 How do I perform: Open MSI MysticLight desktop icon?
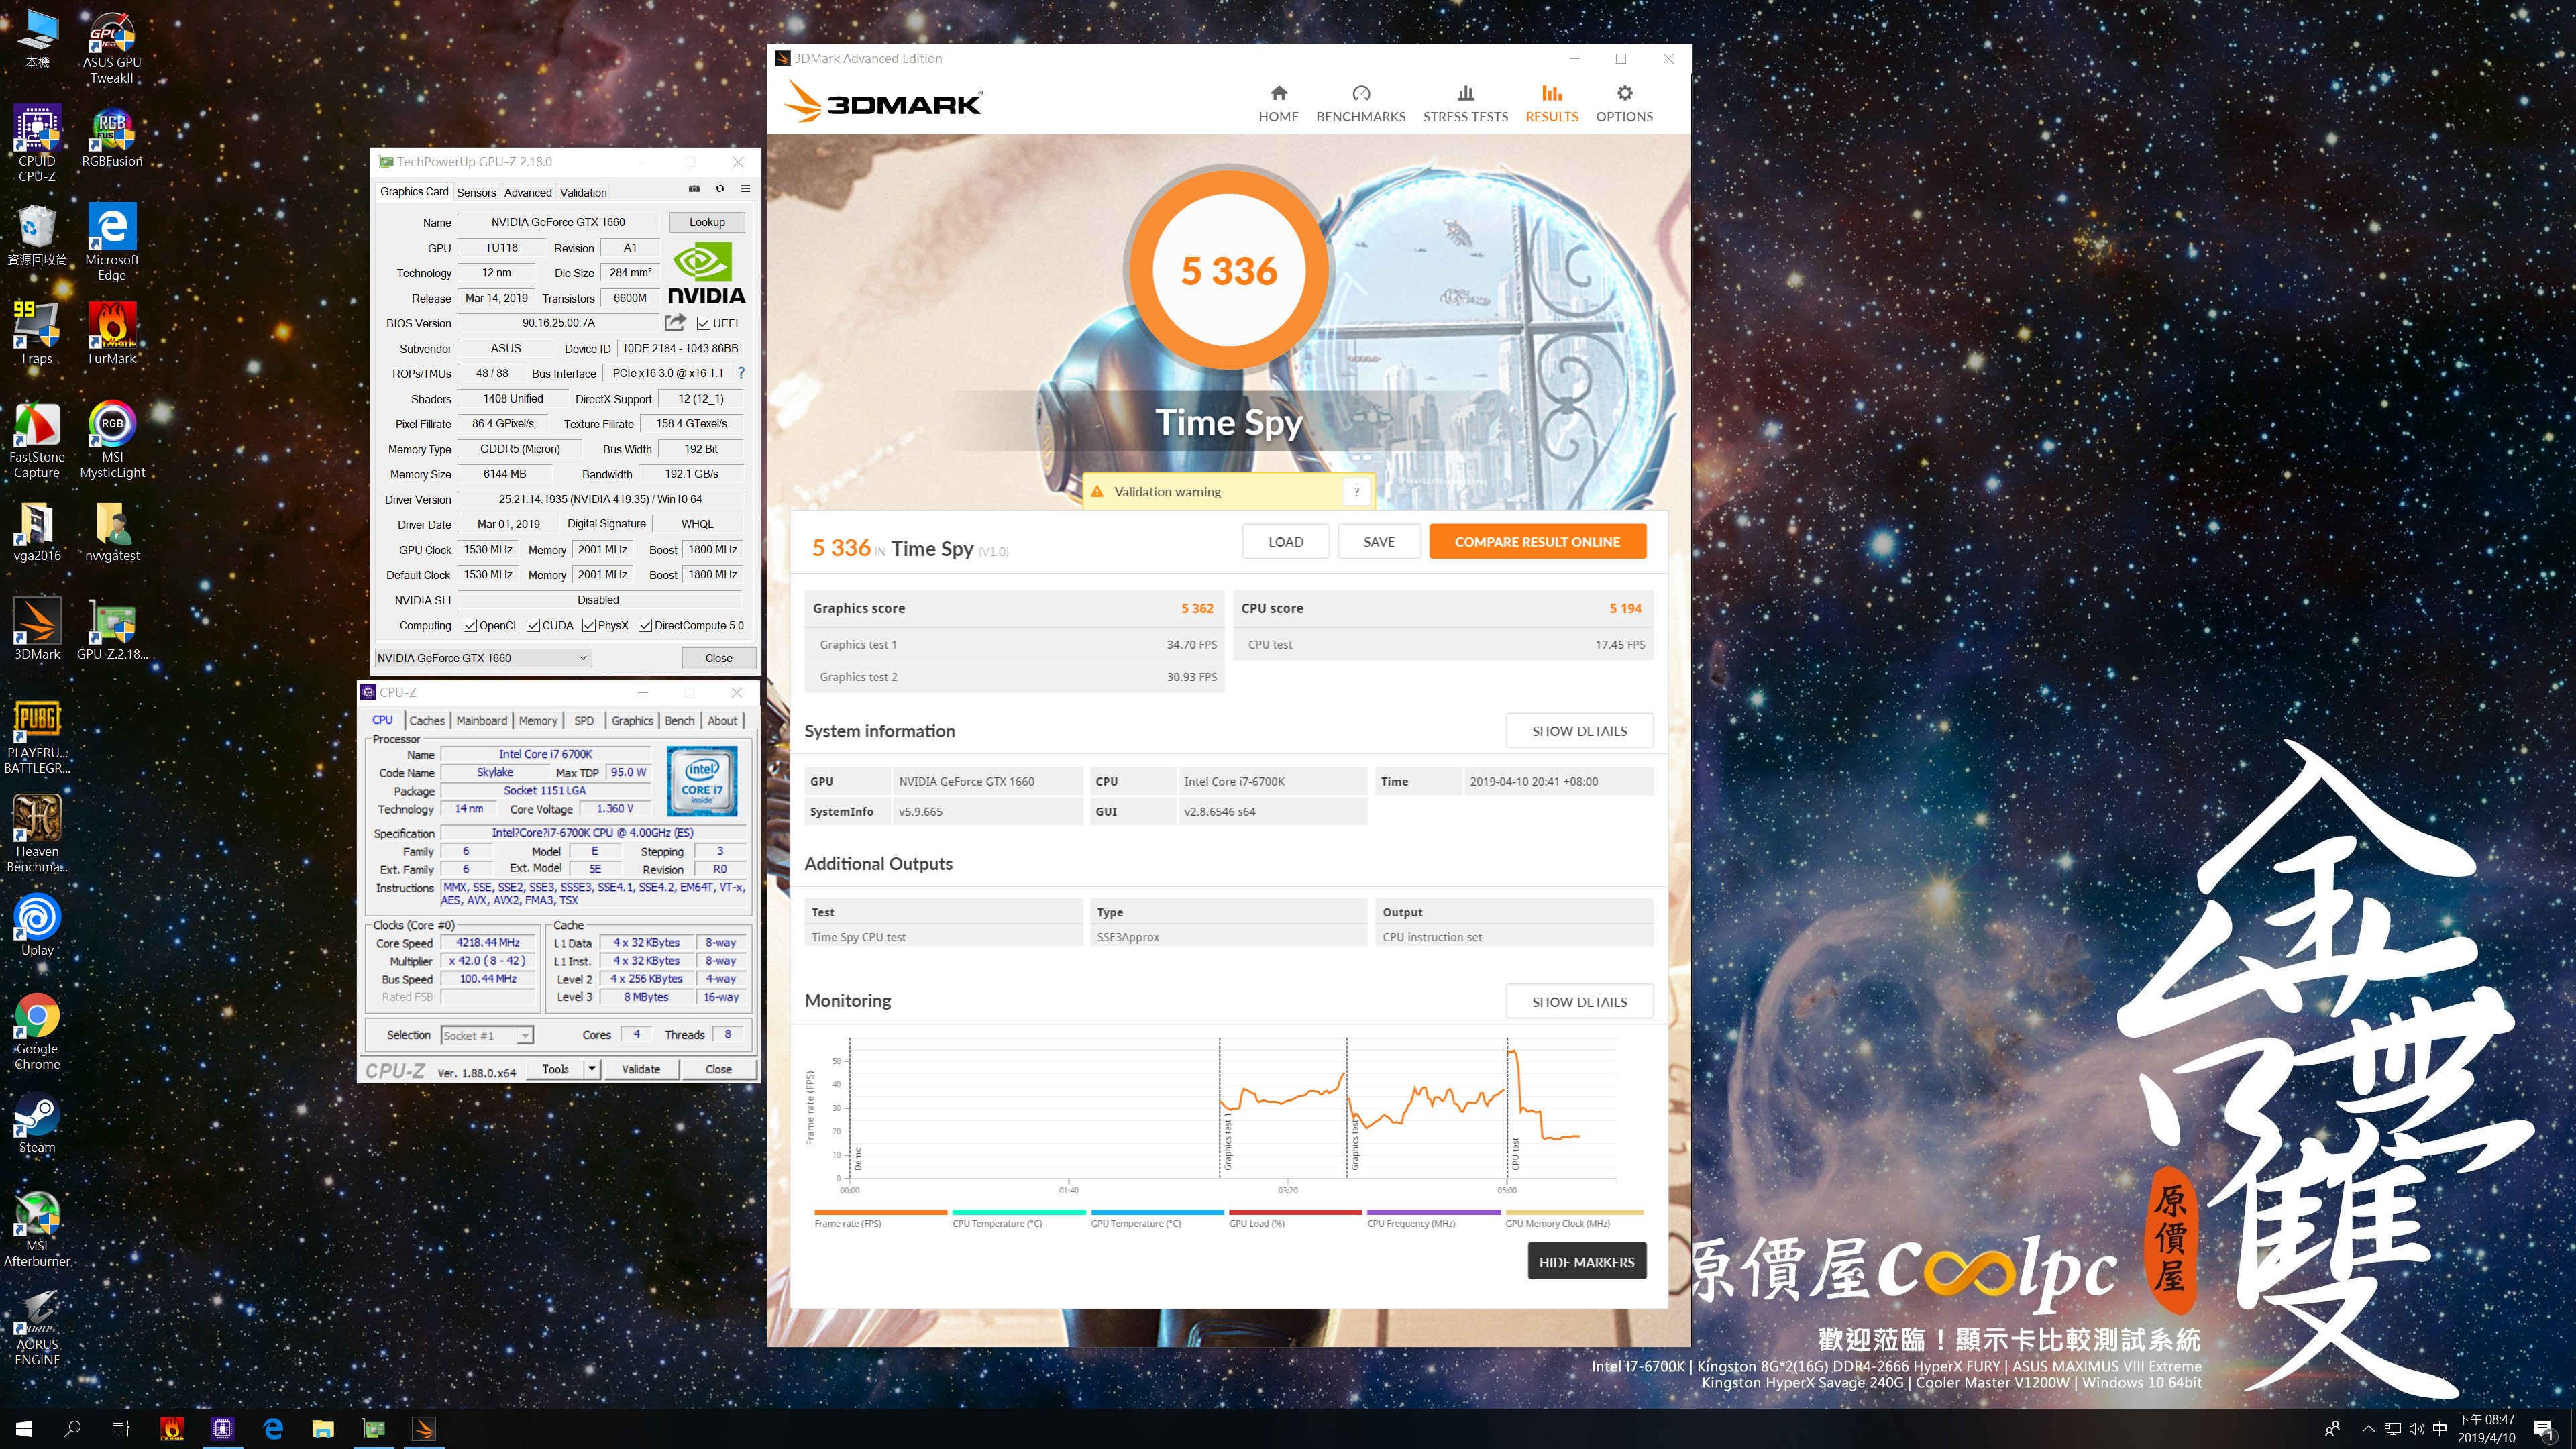click(x=112, y=440)
